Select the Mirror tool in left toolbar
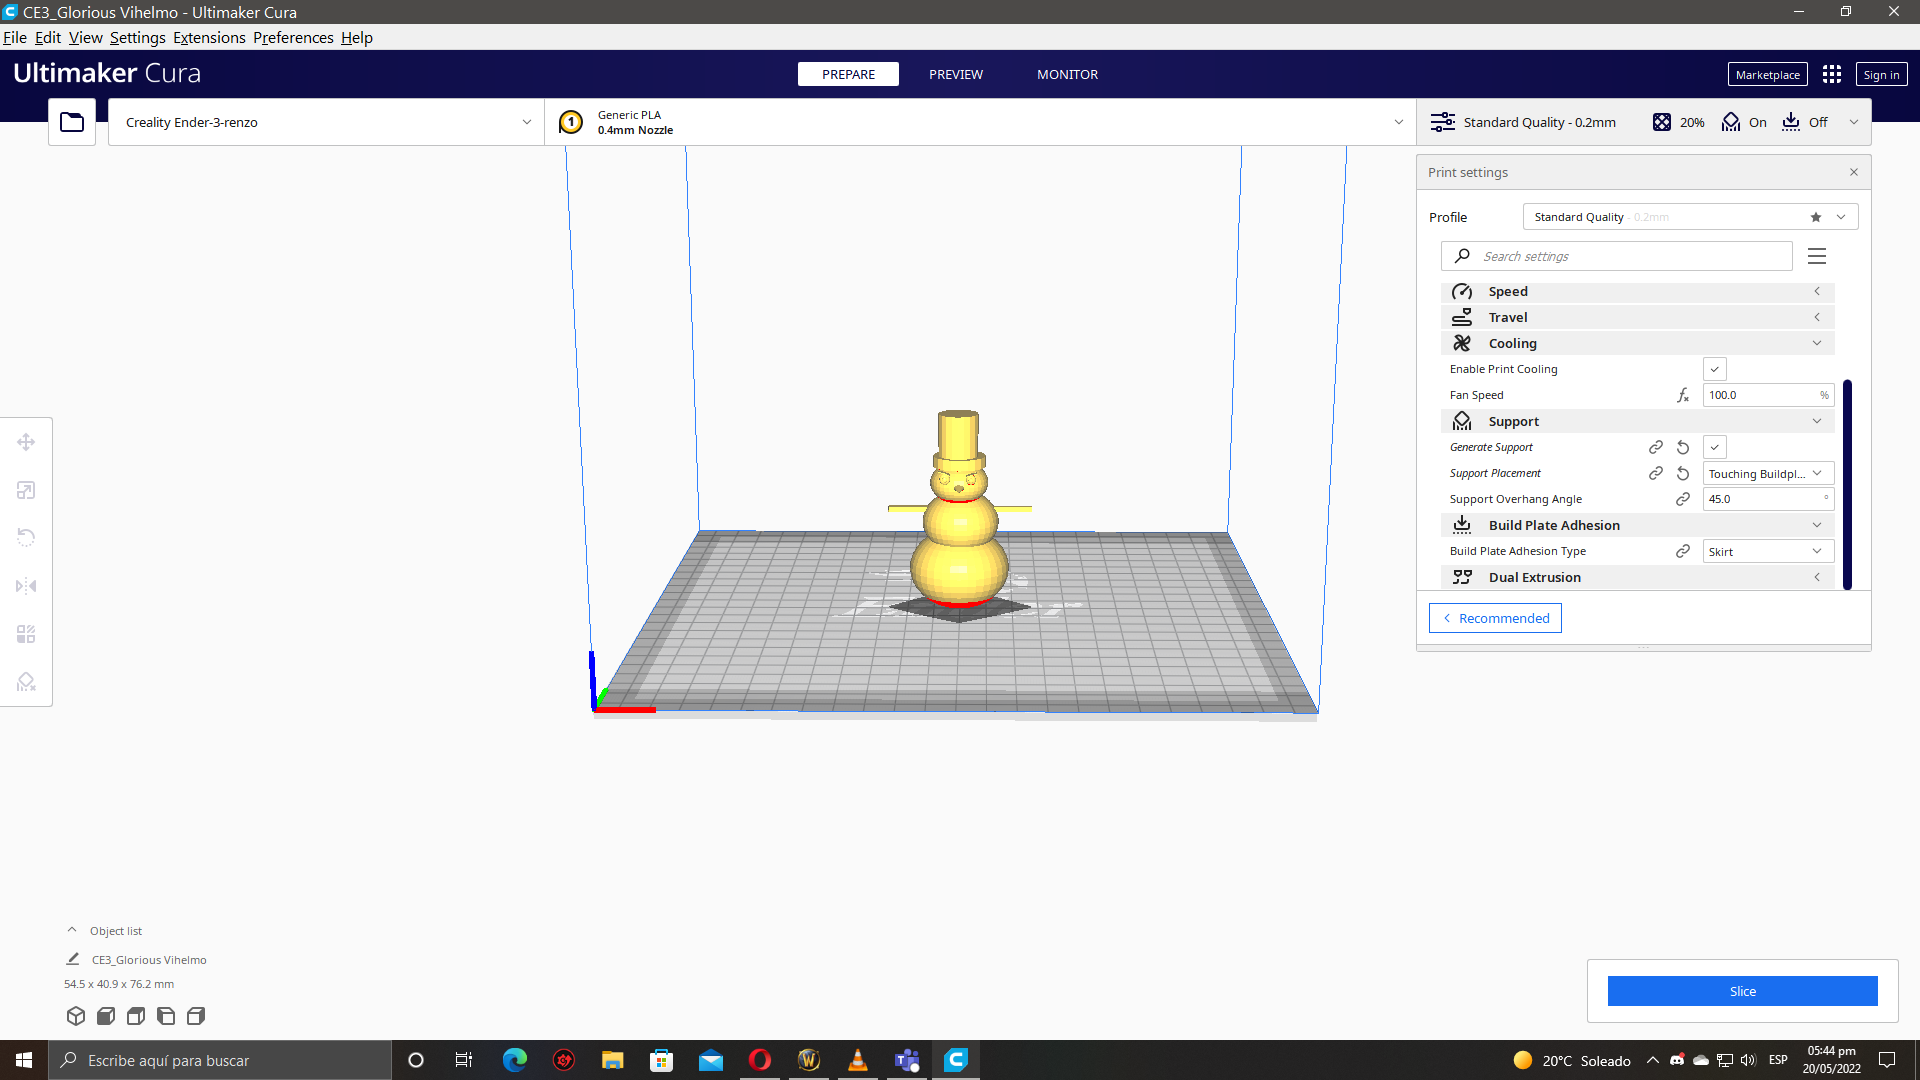The height and width of the screenshot is (1080, 1920). (26, 586)
